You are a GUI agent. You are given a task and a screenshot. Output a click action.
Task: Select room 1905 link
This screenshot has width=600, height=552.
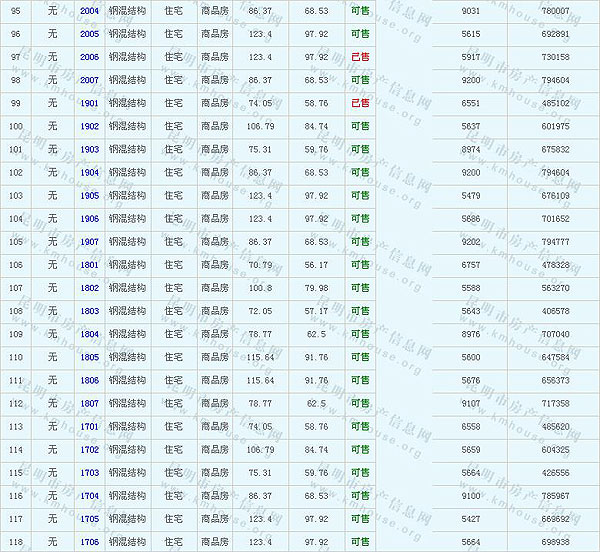[89, 196]
